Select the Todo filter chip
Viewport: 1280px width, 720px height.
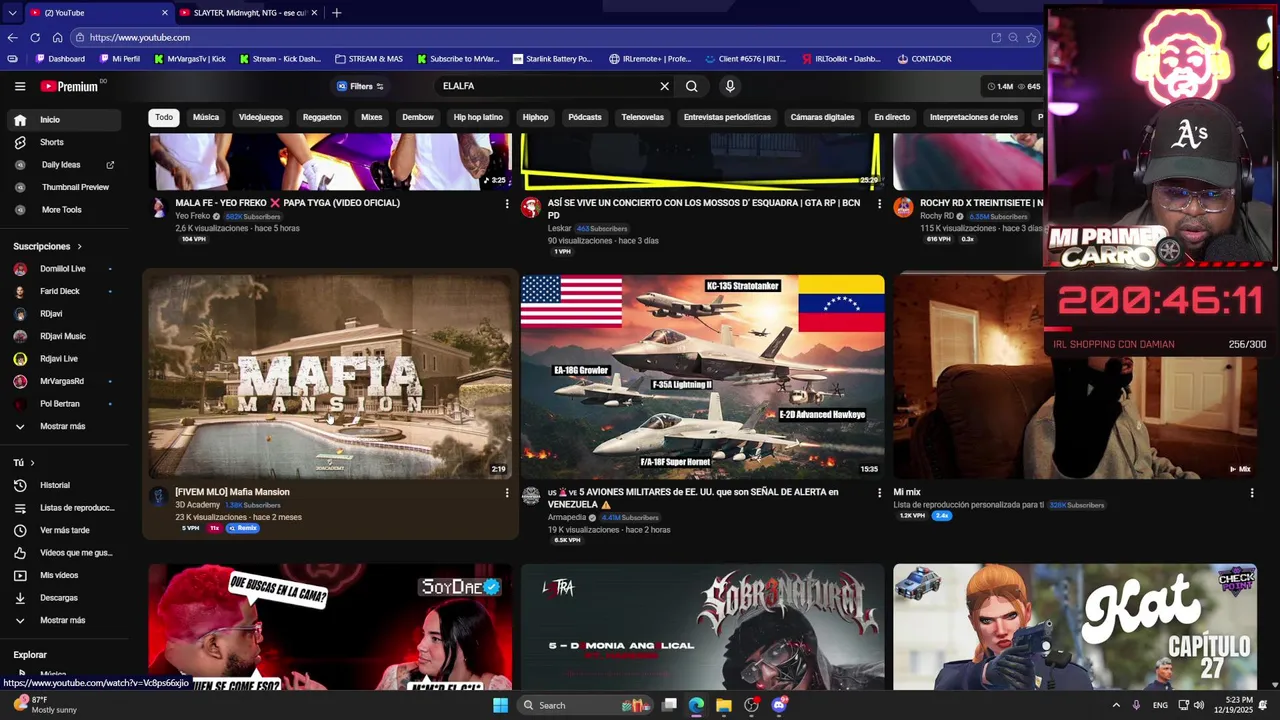[164, 117]
